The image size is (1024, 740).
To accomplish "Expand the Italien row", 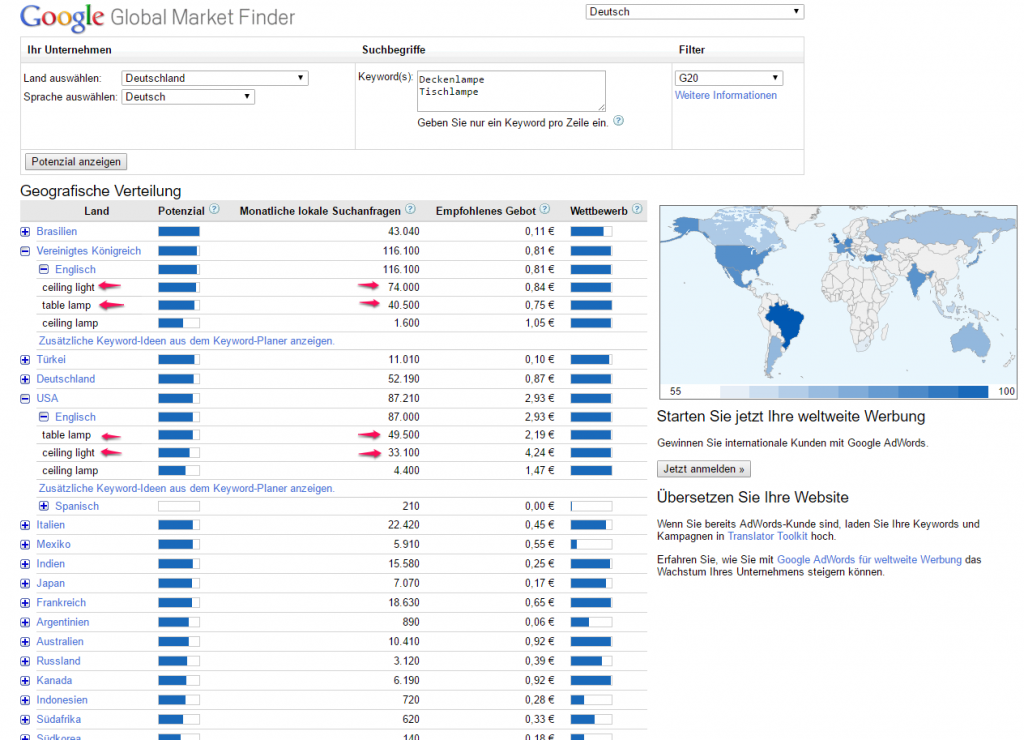I will 25,525.
